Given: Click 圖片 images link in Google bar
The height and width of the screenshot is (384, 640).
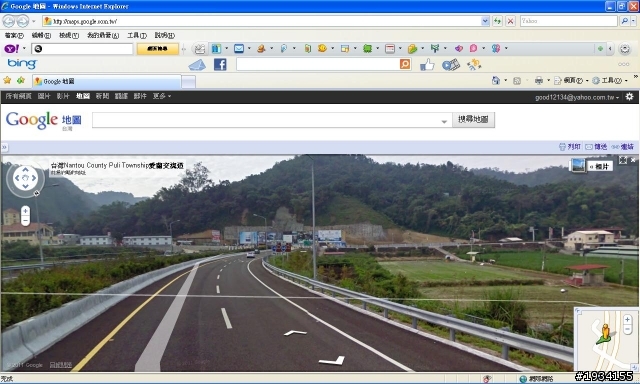Looking at the screenshot, I should [44, 96].
